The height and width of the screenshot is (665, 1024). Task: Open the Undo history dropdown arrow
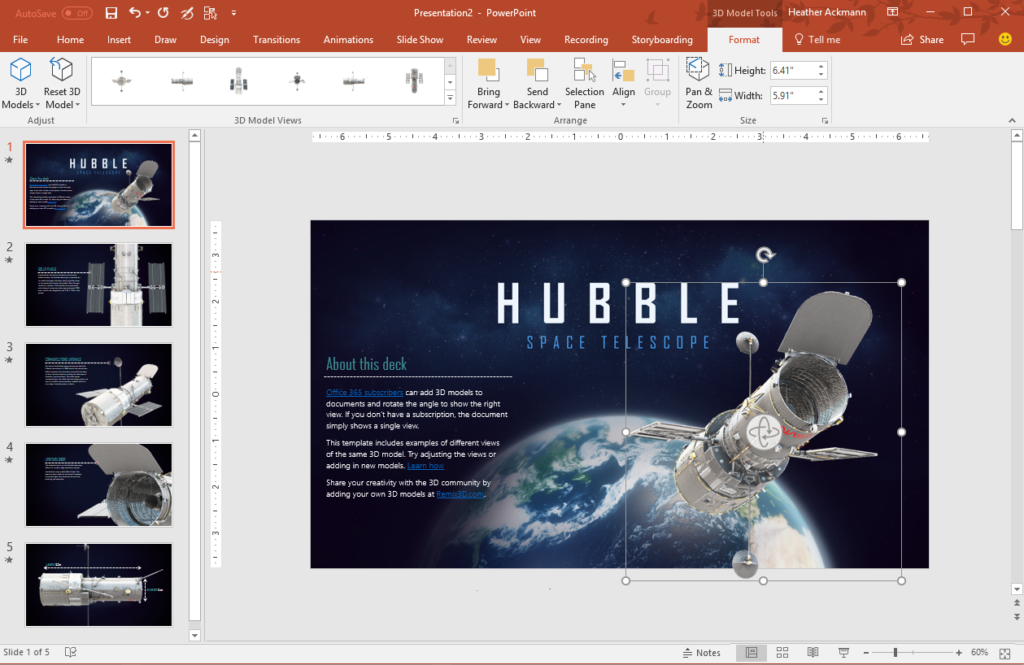tap(148, 13)
